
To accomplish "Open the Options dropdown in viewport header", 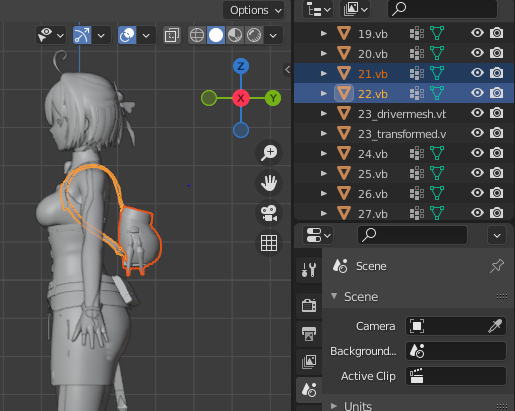I will 254,10.
